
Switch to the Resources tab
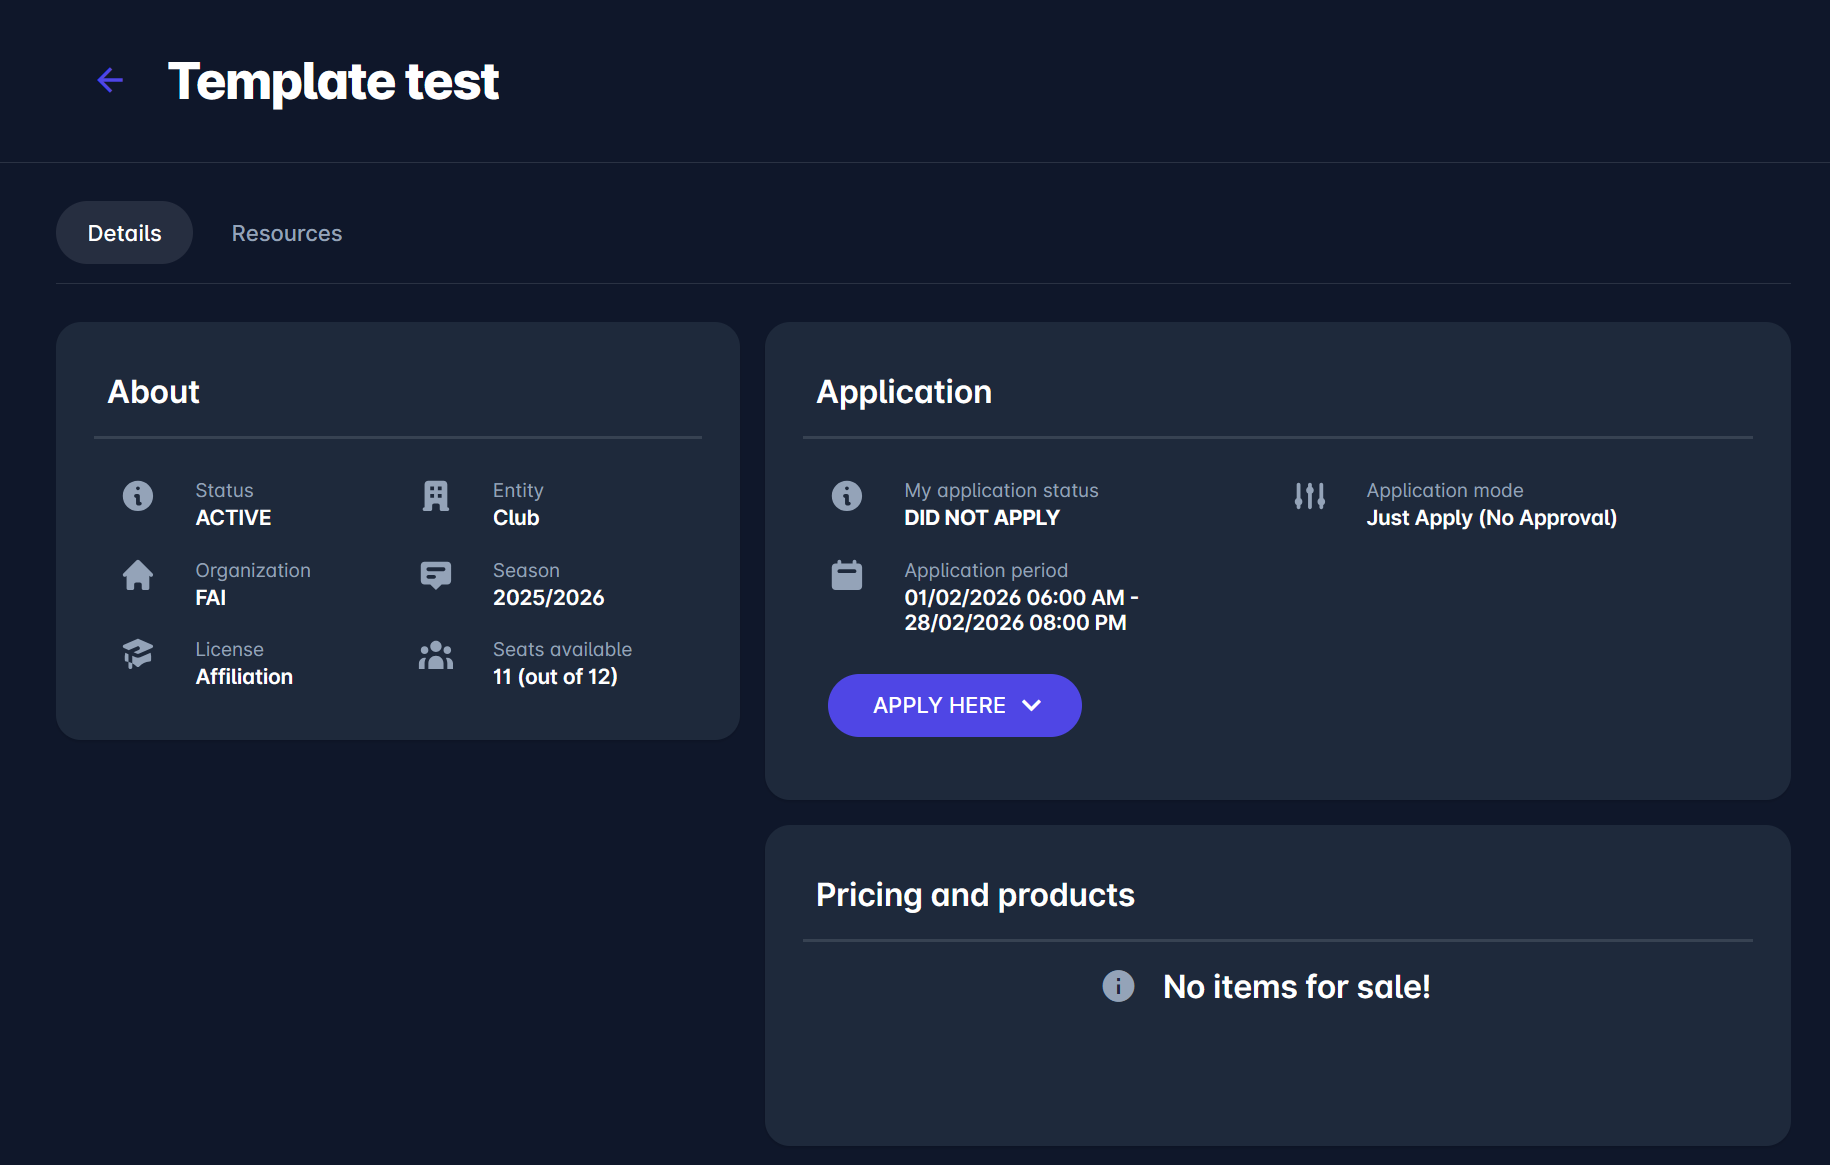pos(287,233)
